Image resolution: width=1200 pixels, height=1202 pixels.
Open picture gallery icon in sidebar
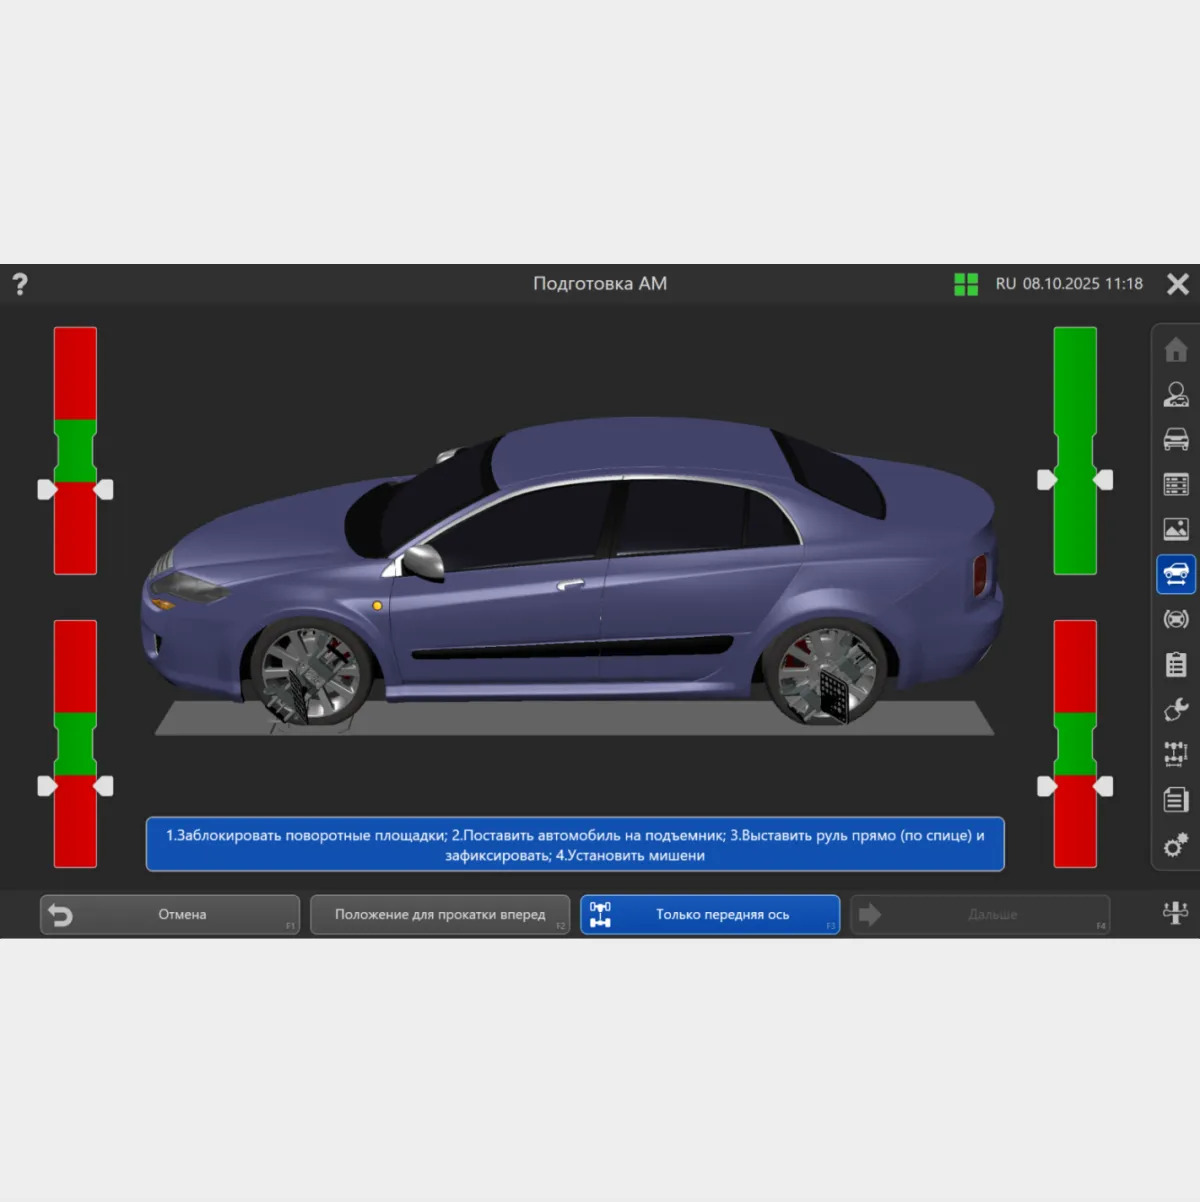tap(1176, 529)
